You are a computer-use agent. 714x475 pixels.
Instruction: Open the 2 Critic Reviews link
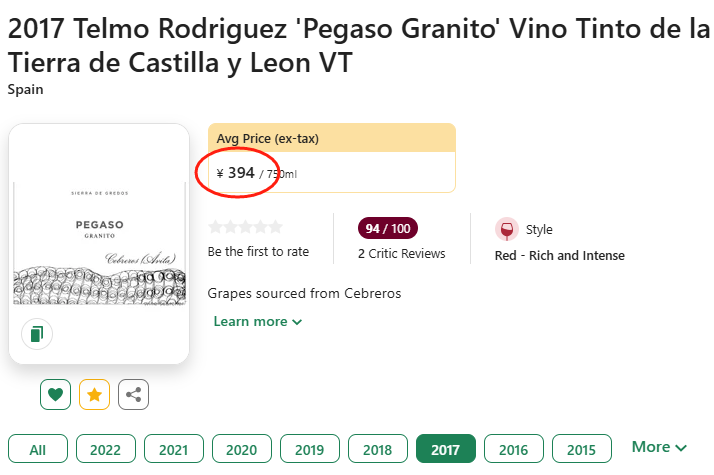(401, 254)
